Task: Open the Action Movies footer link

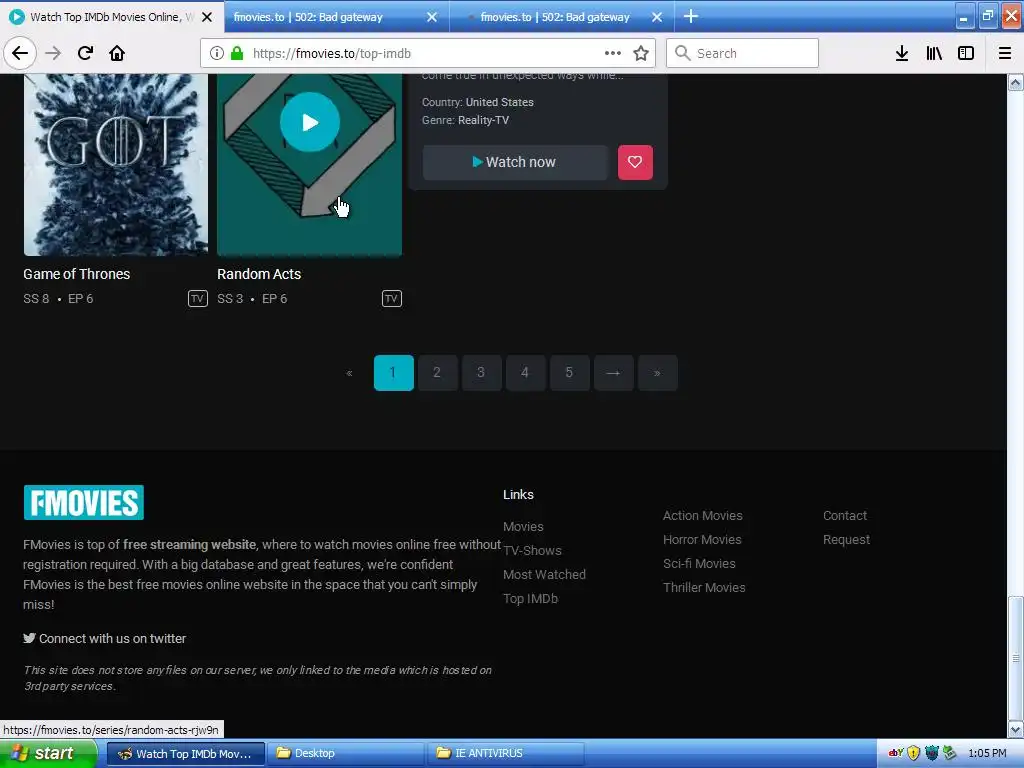Action: click(x=703, y=516)
